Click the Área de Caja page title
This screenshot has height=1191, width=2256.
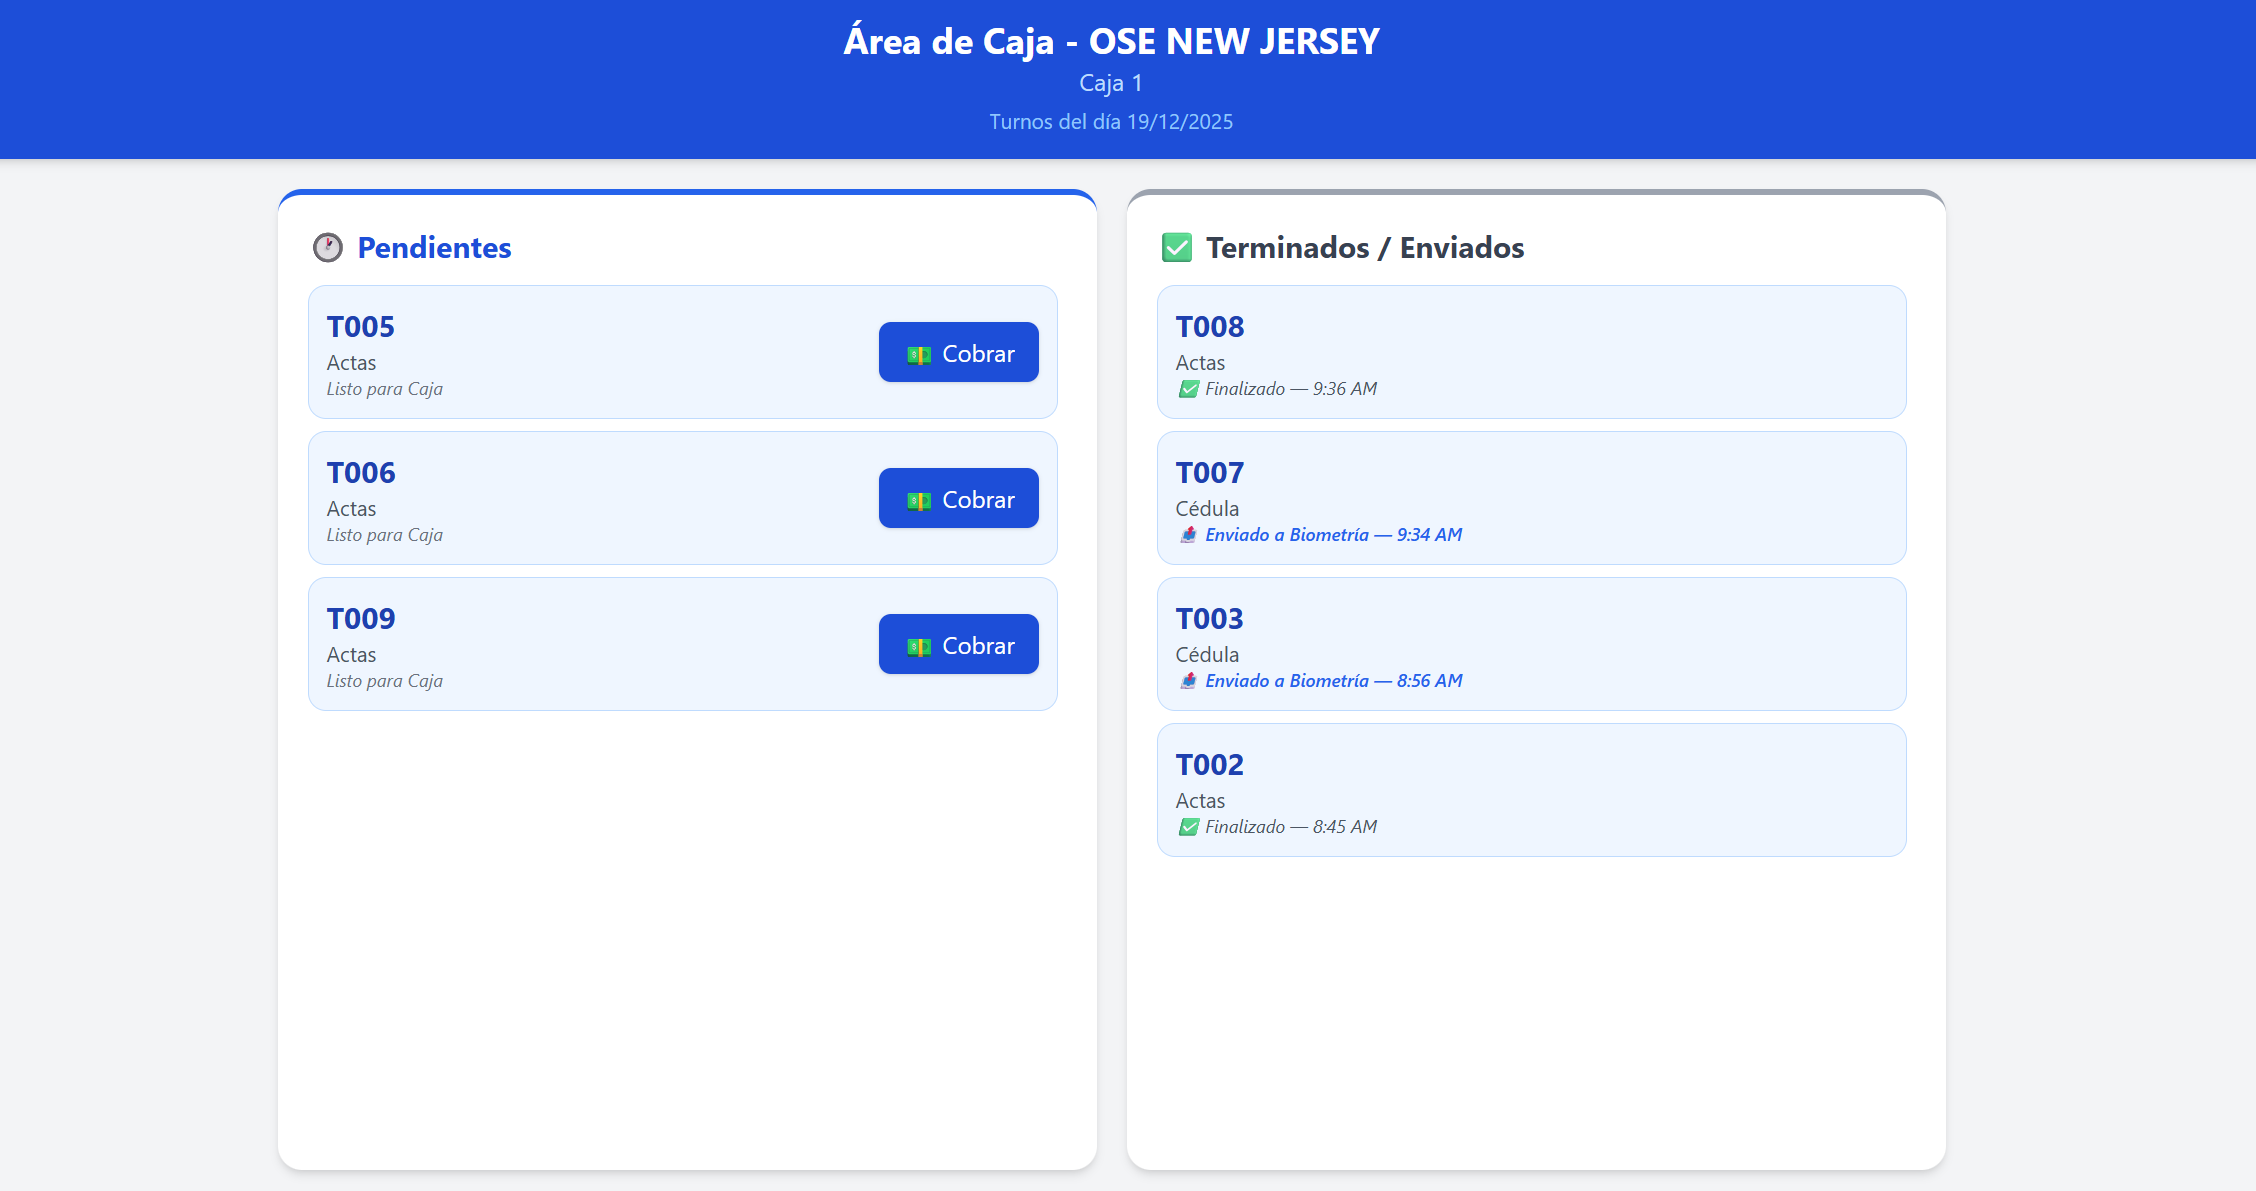click(1111, 42)
